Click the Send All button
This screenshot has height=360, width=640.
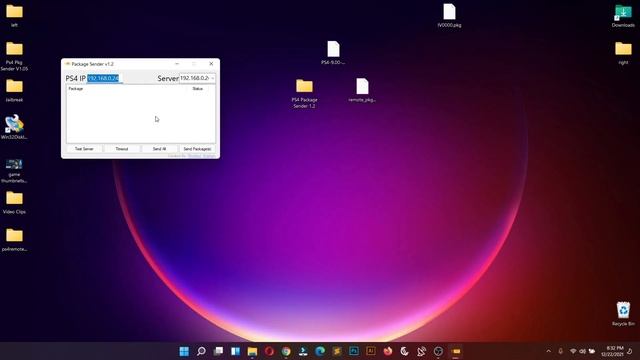(159, 149)
